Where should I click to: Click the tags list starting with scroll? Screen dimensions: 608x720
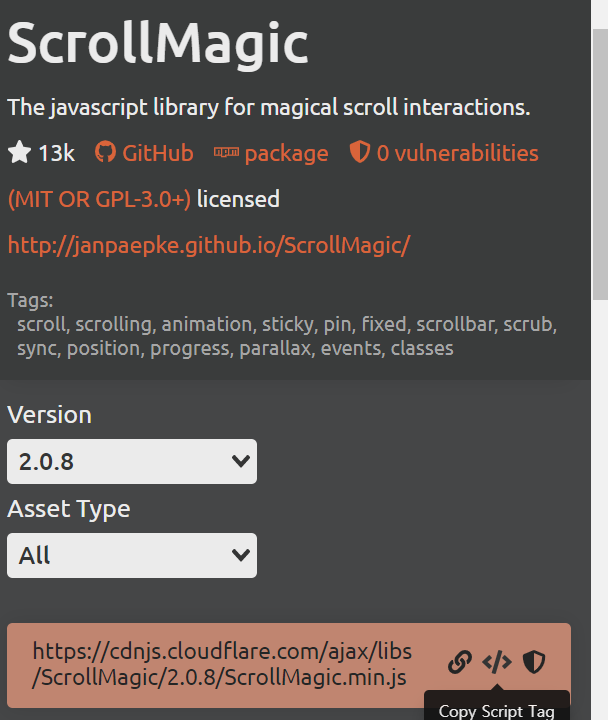(287, 337)
